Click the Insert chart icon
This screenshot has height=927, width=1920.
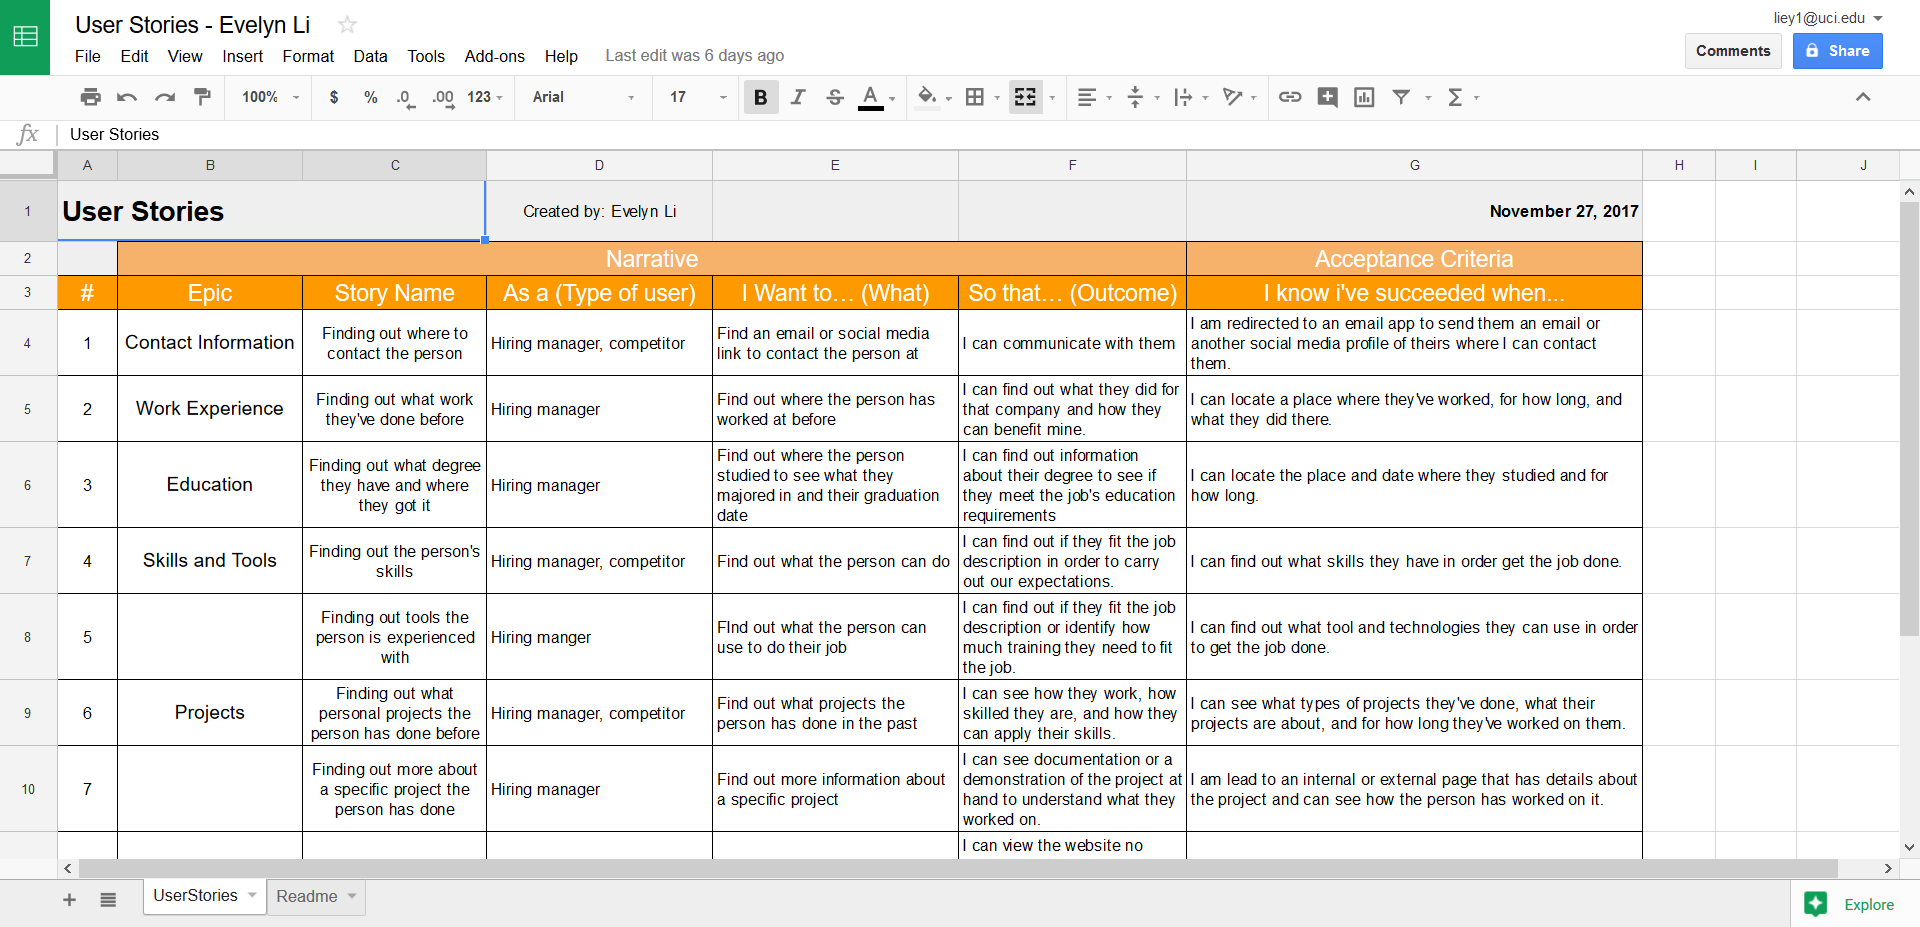tap(1364, 97)
